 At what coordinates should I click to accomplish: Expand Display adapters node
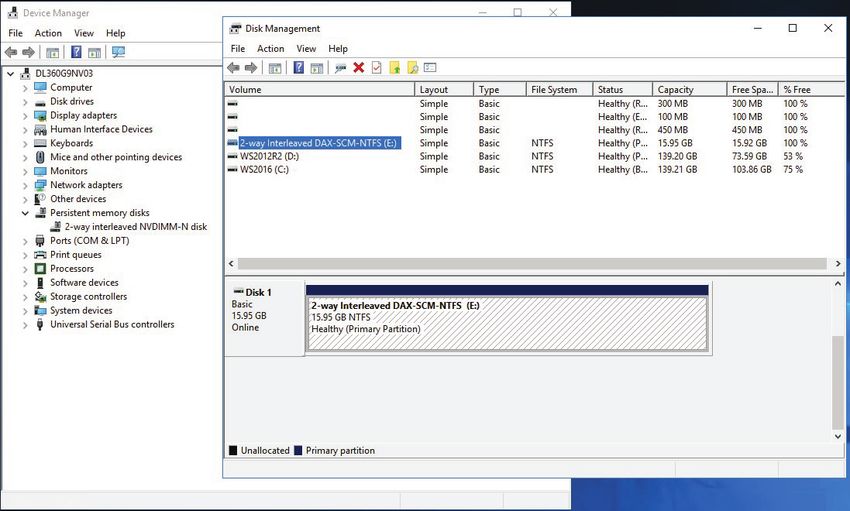[25, 115]
